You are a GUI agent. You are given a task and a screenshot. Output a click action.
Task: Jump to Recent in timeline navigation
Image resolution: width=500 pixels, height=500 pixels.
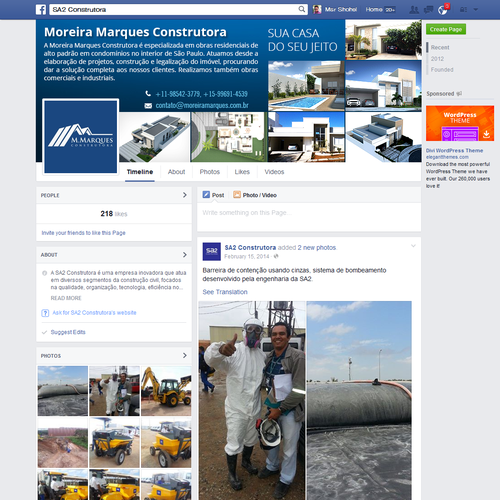(x=440, y=47)
